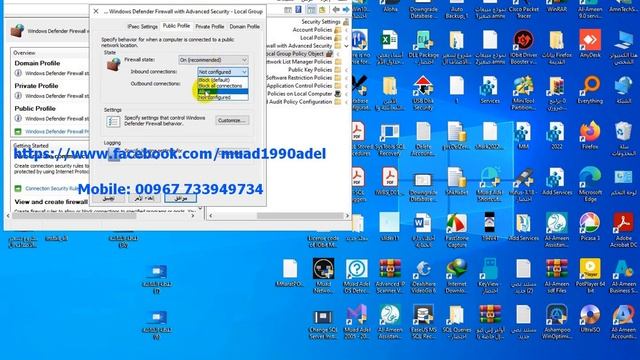Screen dimensions: 640x360
Task: Launch the FastStone Capture shortcut
Action: click(456, 230)
